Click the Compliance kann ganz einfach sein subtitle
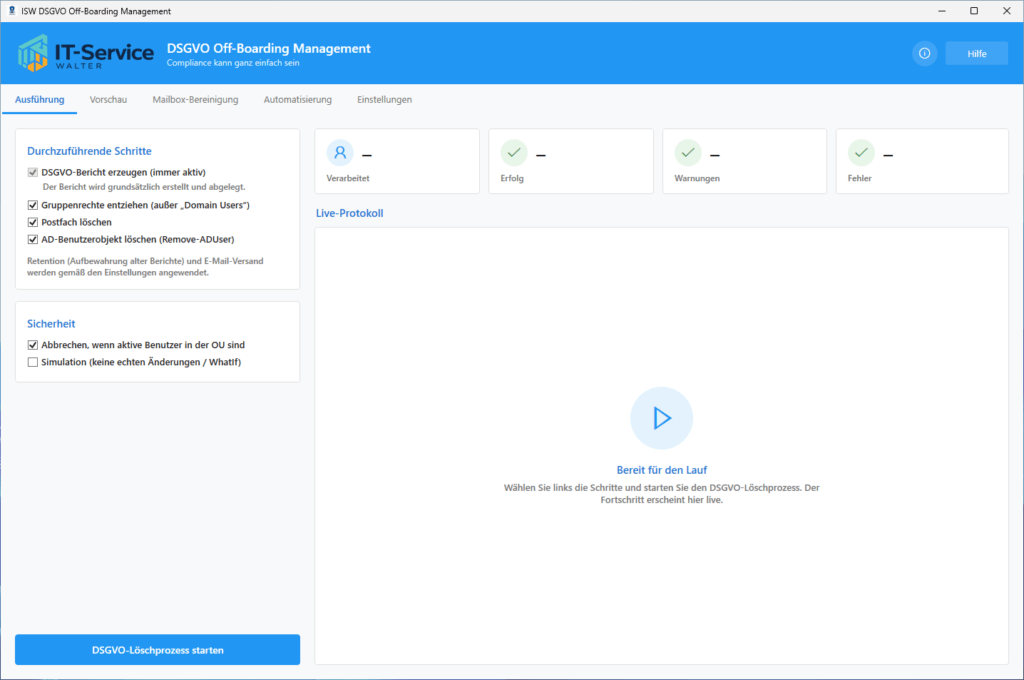 [x=233, y=63]
